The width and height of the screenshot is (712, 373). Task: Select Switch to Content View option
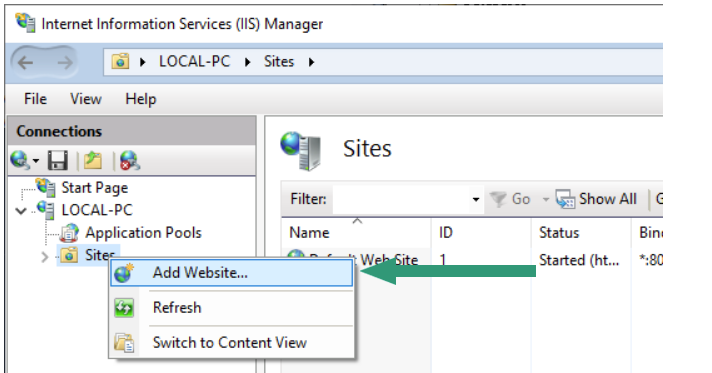click(x=232, y=343)
